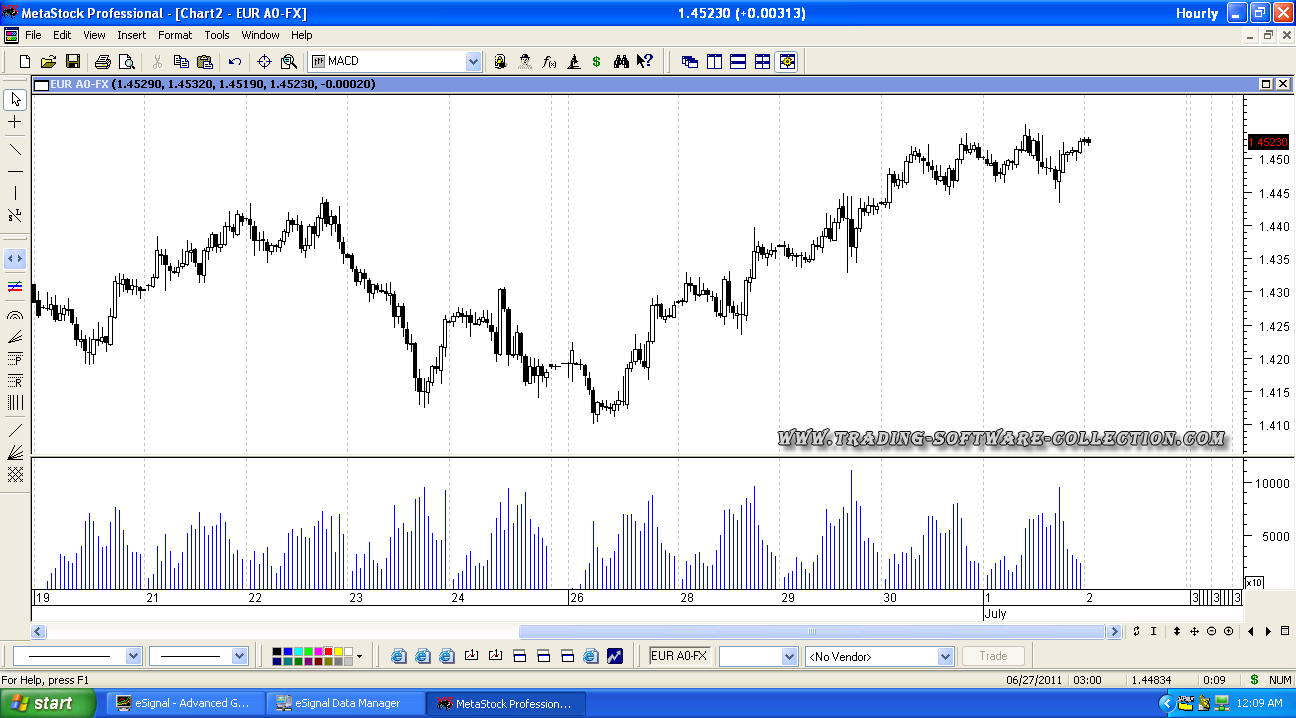Select the crosshair tool in left toolbar
Screen dimensions: 1296x718
pos(15,122)
